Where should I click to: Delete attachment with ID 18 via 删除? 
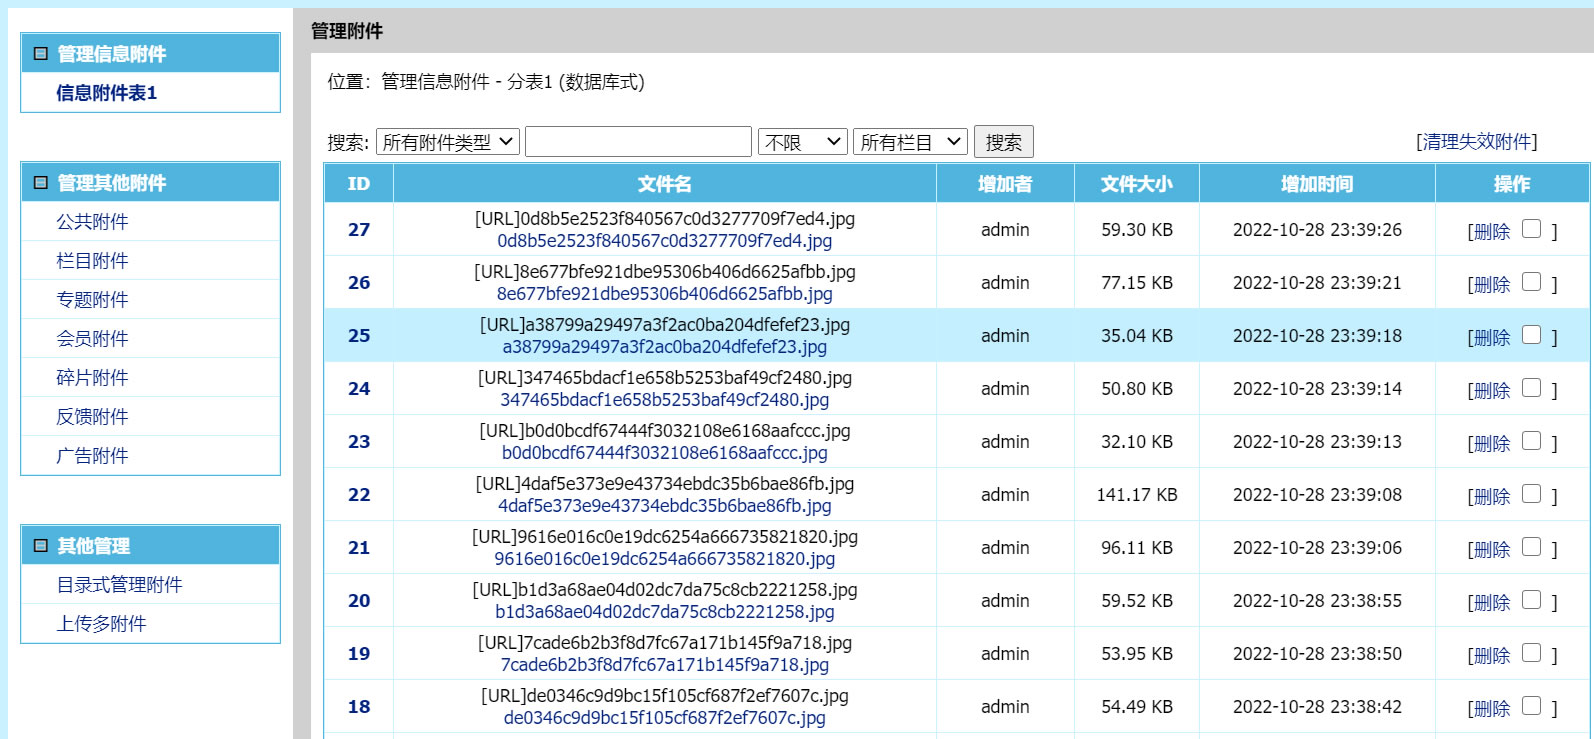(x=1492, y=709)
